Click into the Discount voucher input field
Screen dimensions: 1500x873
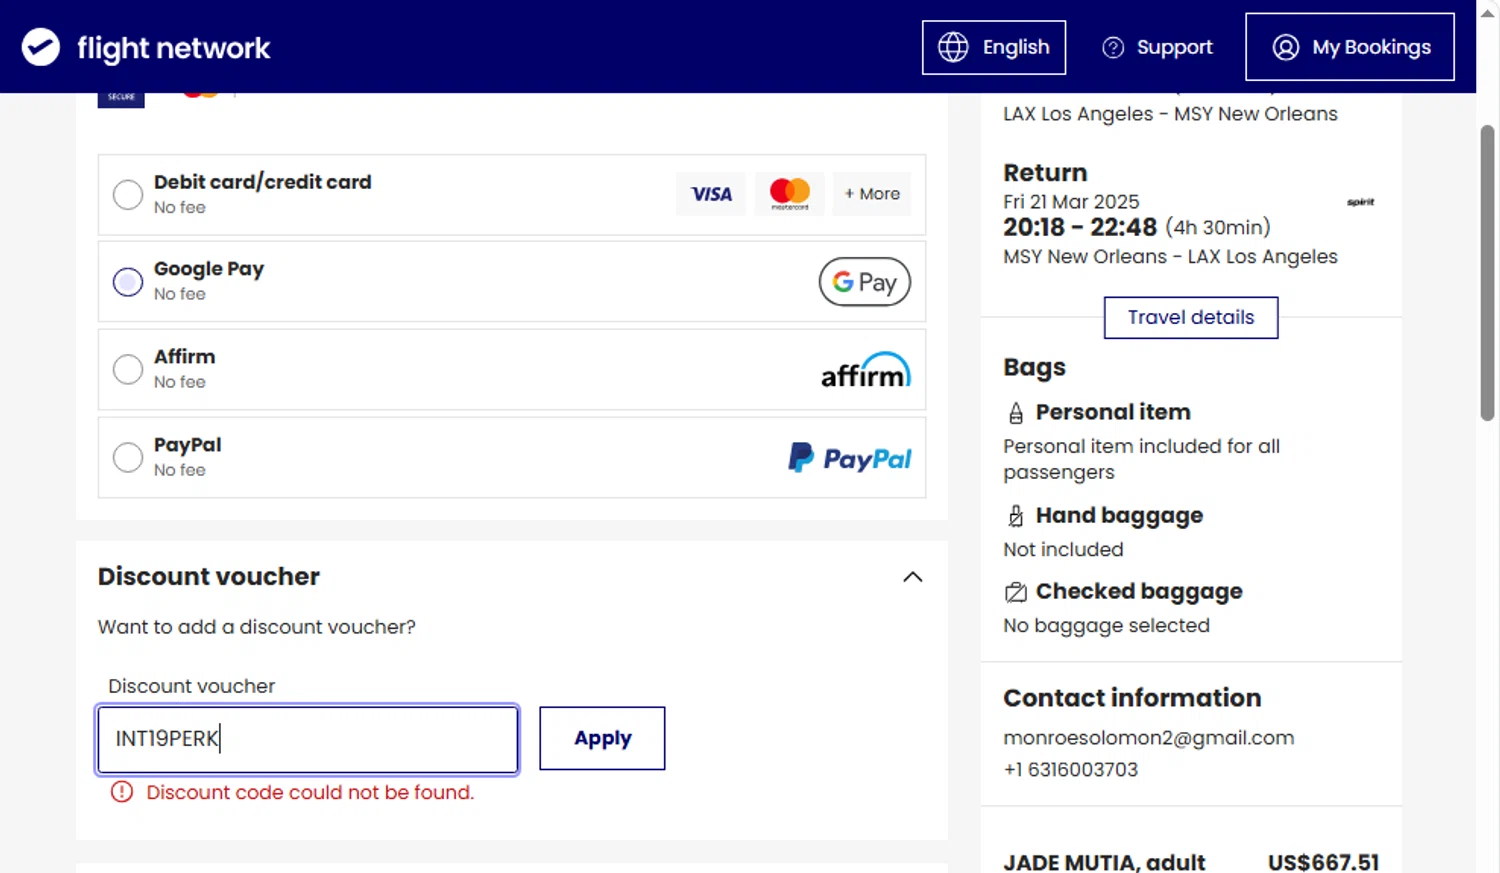pyautogui.click(x=307, y=739)
